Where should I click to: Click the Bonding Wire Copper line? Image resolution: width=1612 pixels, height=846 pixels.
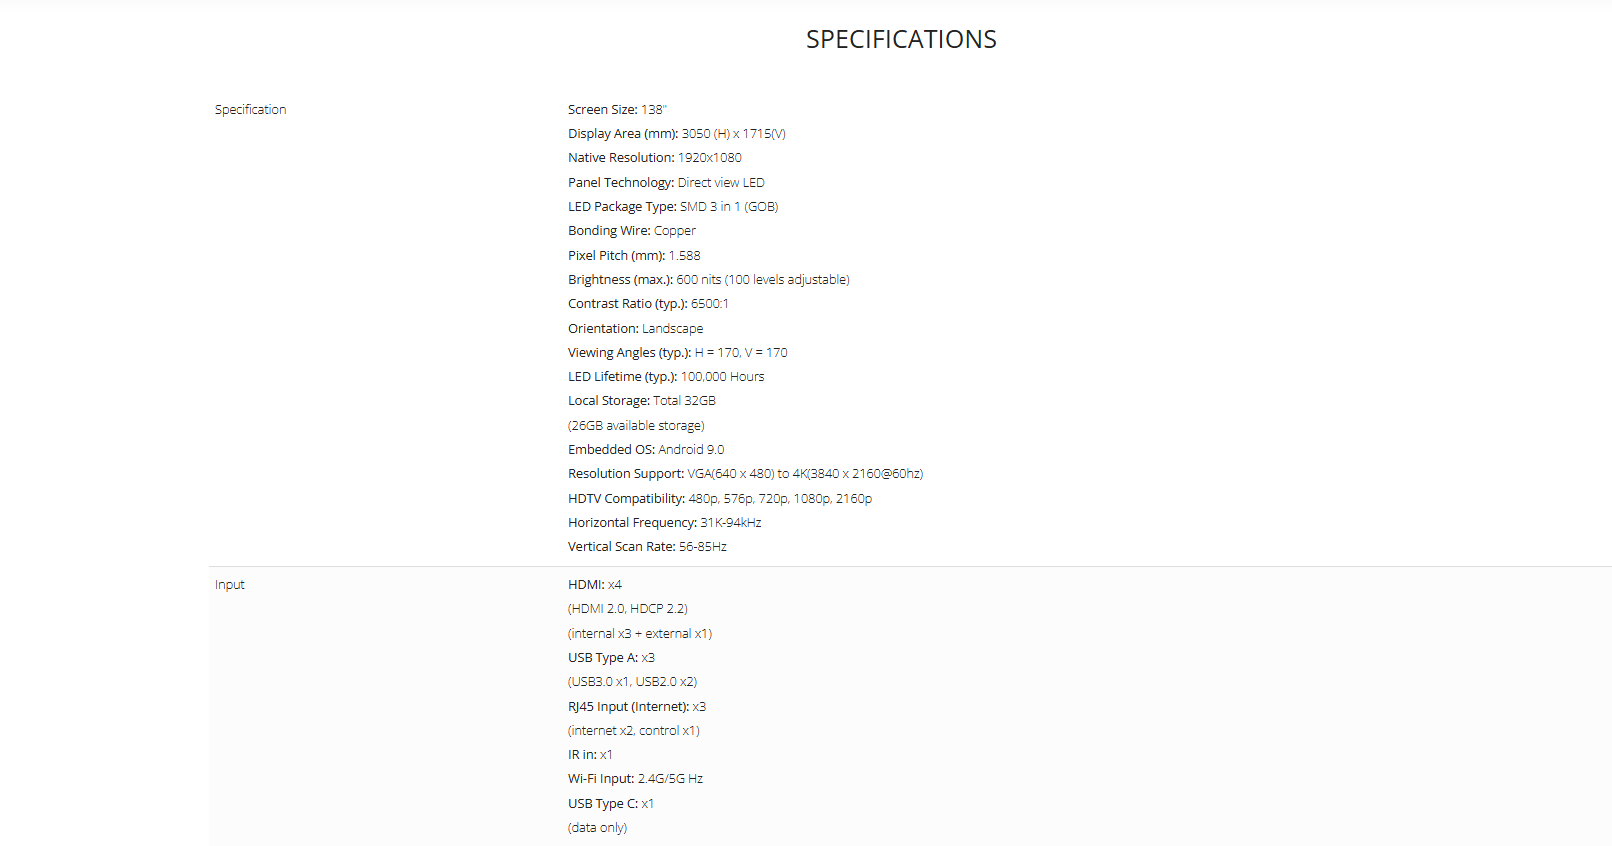(x=631, y=231)
